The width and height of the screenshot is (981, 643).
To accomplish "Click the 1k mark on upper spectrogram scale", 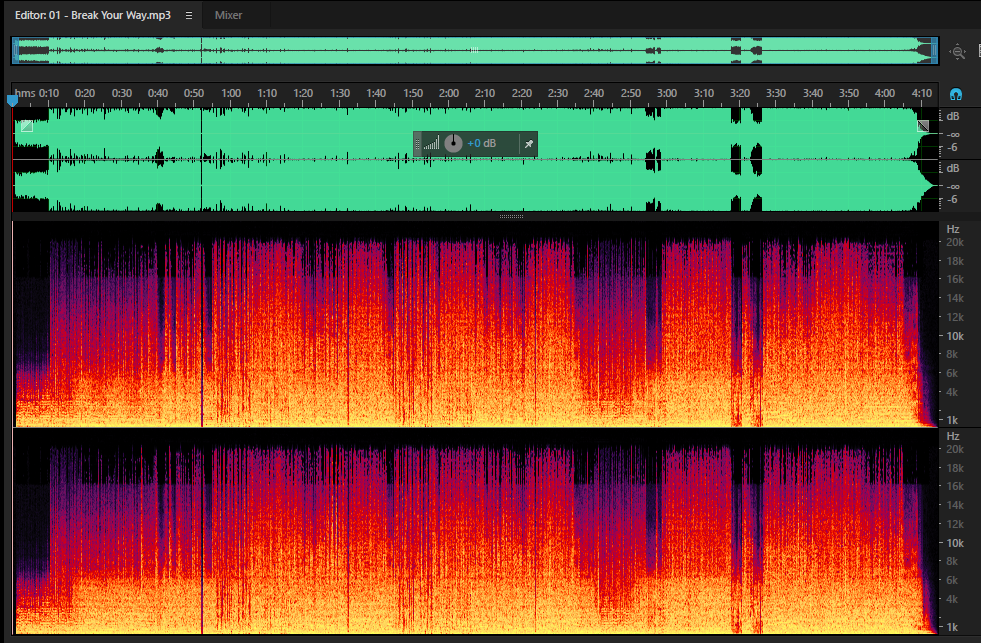I will tap(952, 420).
